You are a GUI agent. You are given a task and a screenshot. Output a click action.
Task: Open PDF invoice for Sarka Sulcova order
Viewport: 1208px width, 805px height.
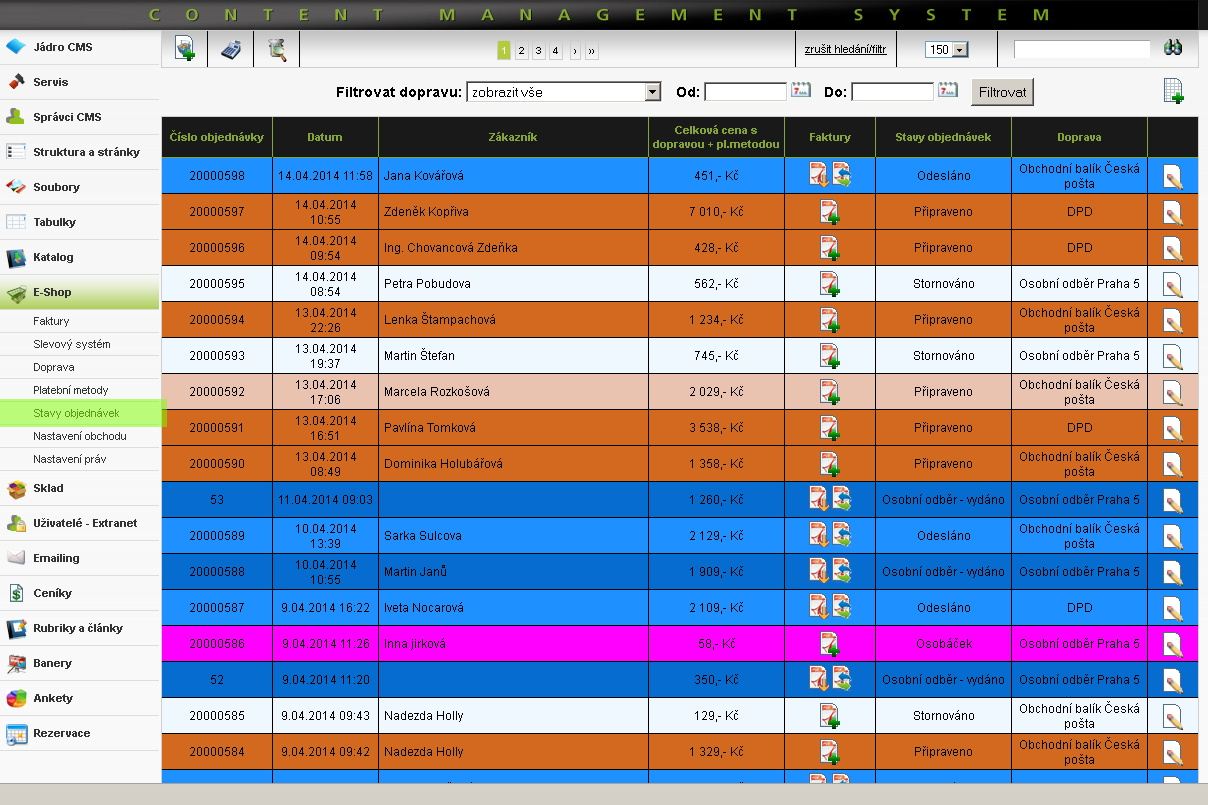pyautogui.click(x=819, y=536)
